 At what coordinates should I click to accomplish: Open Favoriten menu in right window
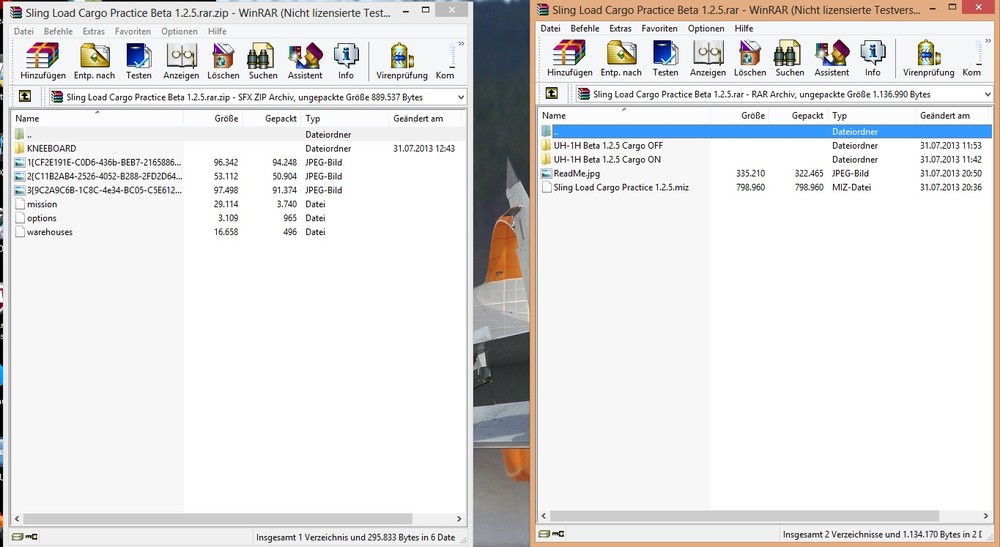[x=659, y=28]
